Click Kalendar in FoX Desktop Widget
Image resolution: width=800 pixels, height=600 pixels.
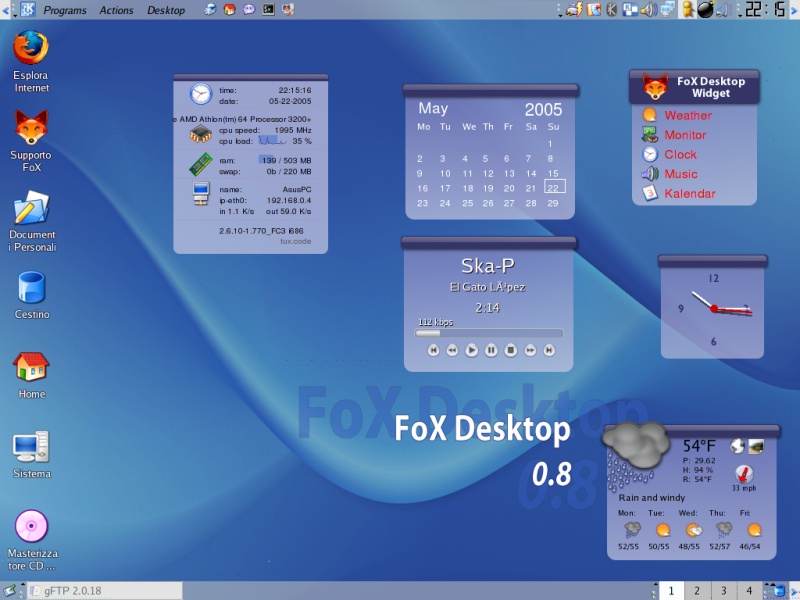pos(690,193)
